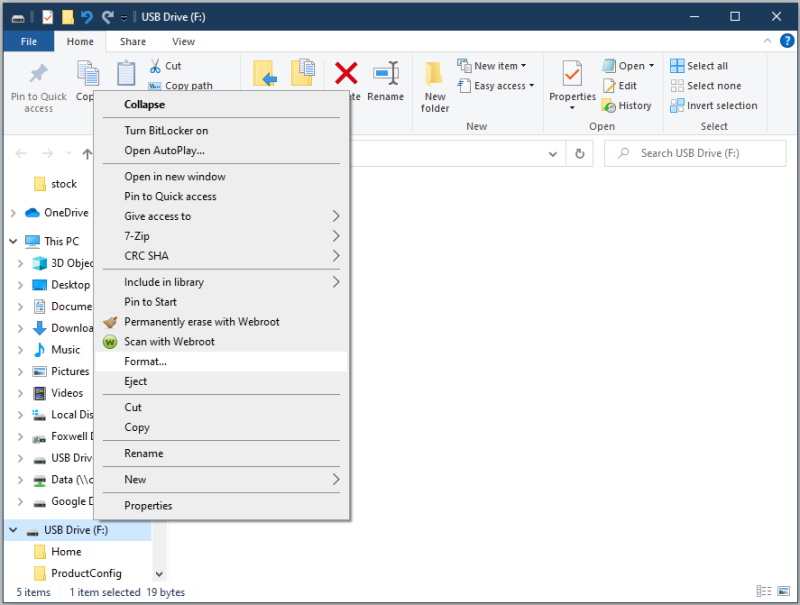Switch to the View ribbon tab
This screenshot has height=605, width=800.
183,42
